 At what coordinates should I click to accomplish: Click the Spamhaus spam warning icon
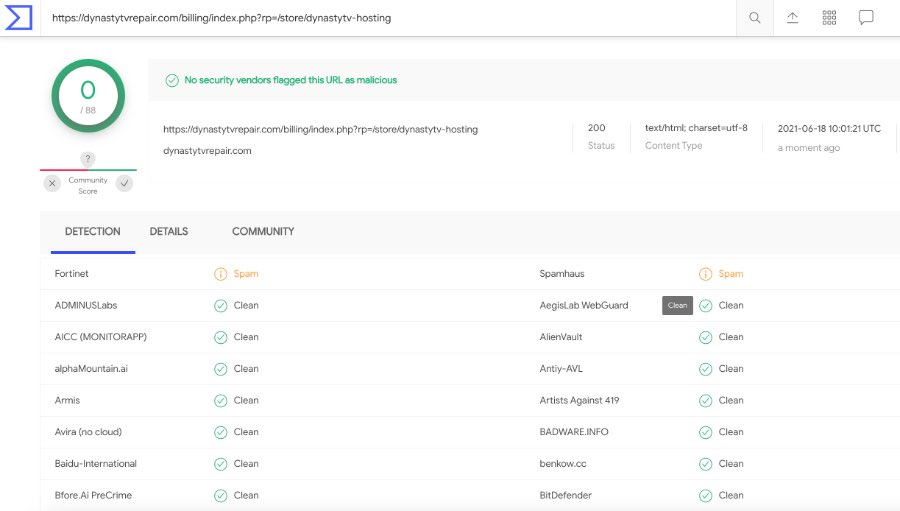(x=705, y=274)
